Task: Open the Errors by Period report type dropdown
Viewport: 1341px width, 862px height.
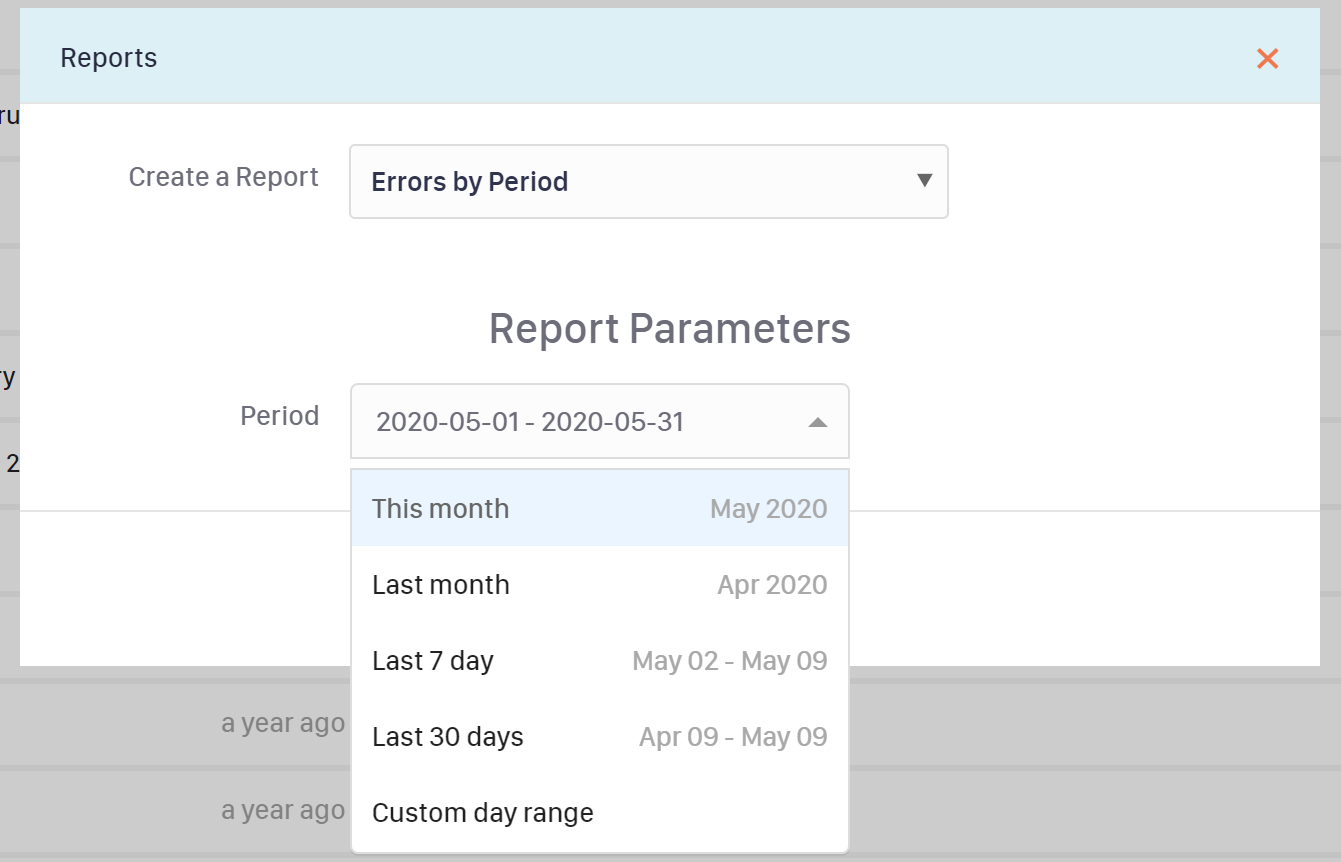Action: point(648,182)
